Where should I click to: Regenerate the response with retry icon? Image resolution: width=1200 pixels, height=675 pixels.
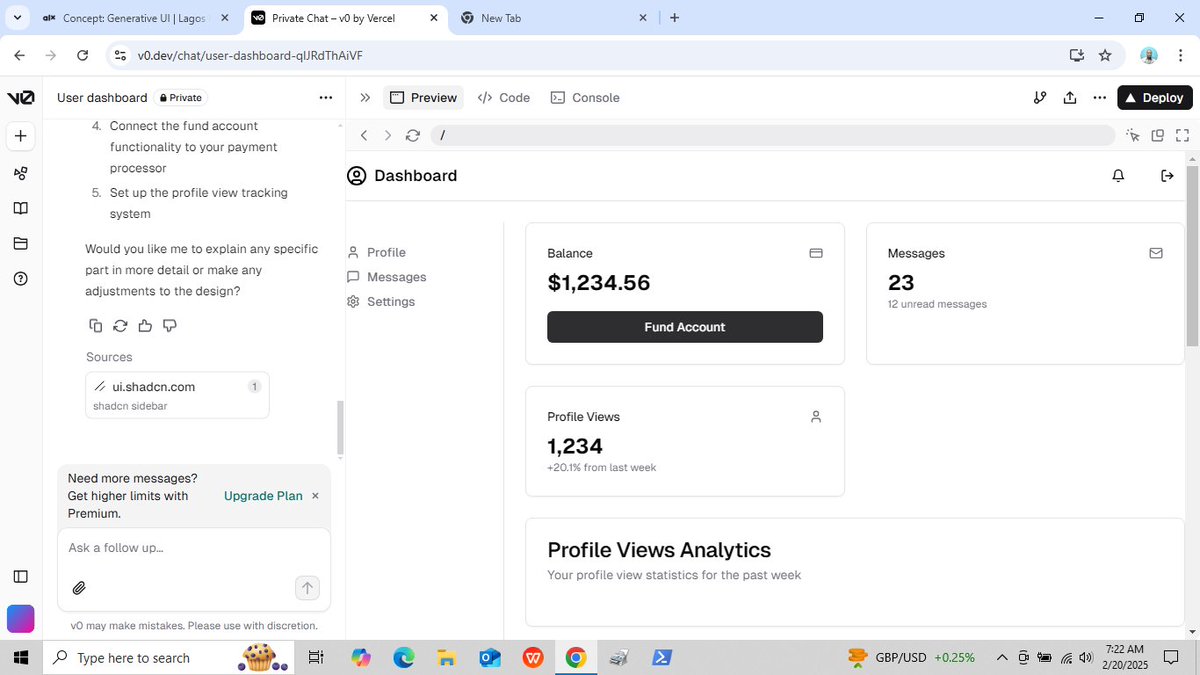click(x=120, y=325)
